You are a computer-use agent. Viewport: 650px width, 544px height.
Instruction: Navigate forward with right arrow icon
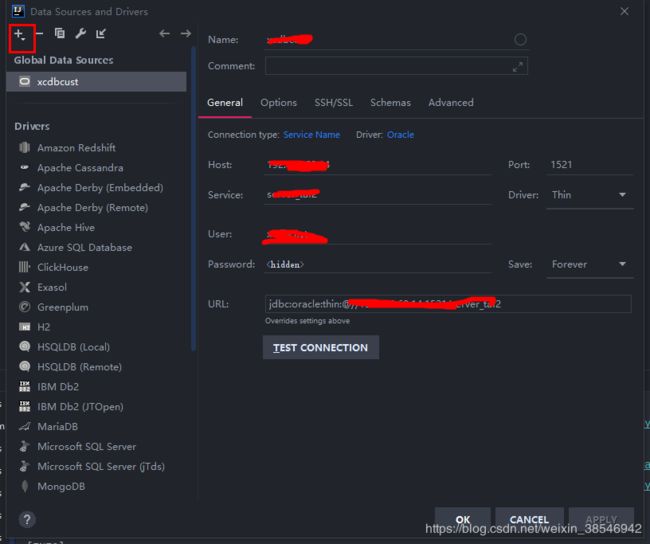(x=186, y=33)
